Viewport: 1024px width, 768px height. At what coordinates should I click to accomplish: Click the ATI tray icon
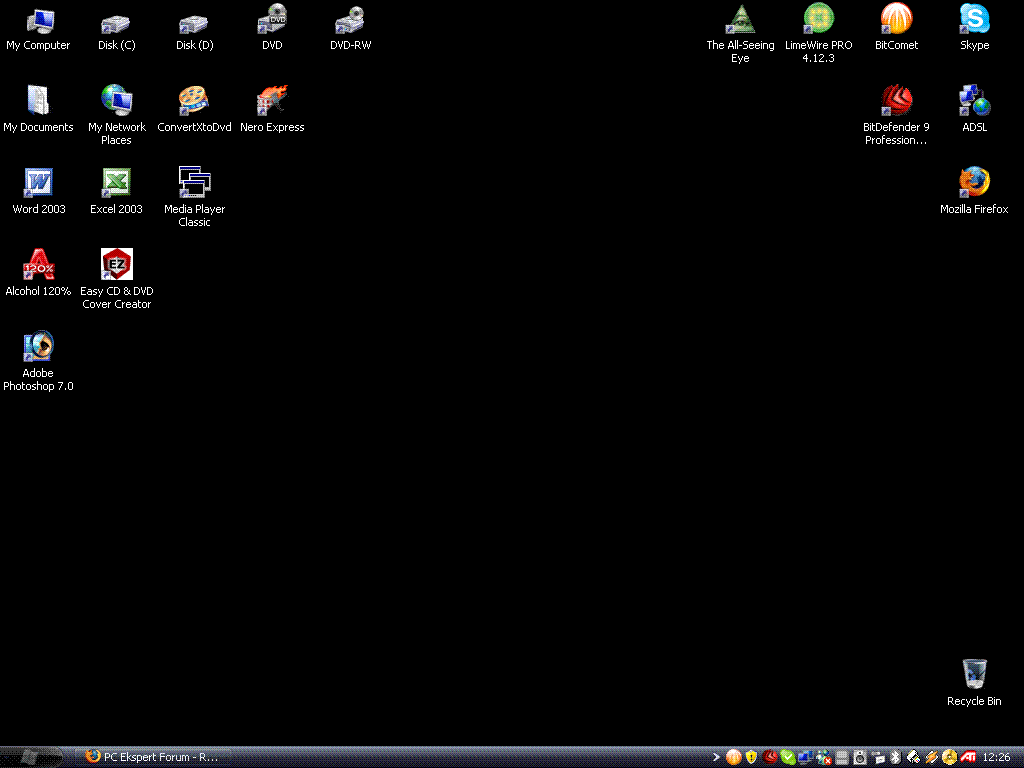pos(968,757)
